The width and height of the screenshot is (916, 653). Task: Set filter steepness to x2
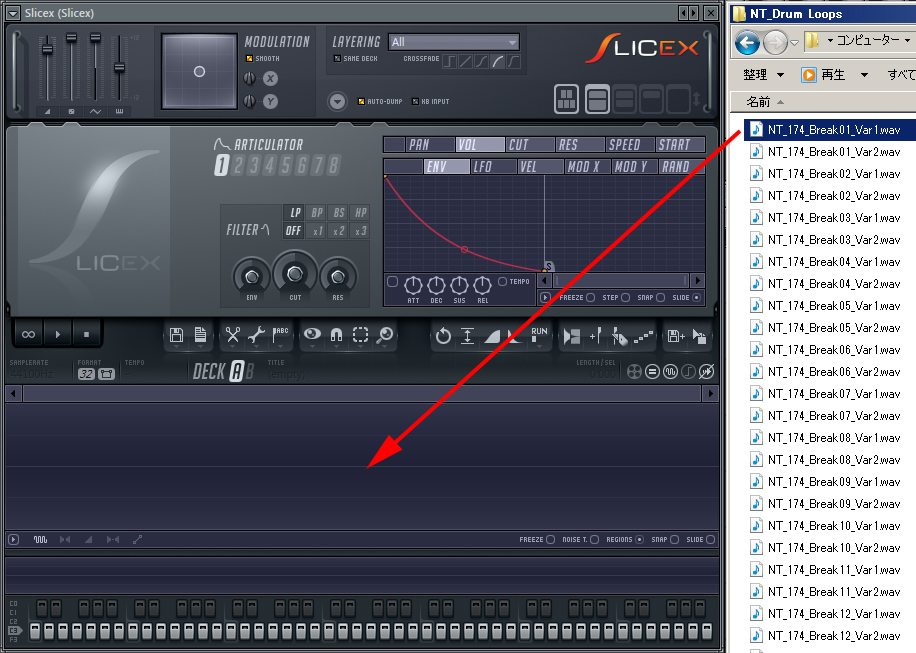coord(339,231)
